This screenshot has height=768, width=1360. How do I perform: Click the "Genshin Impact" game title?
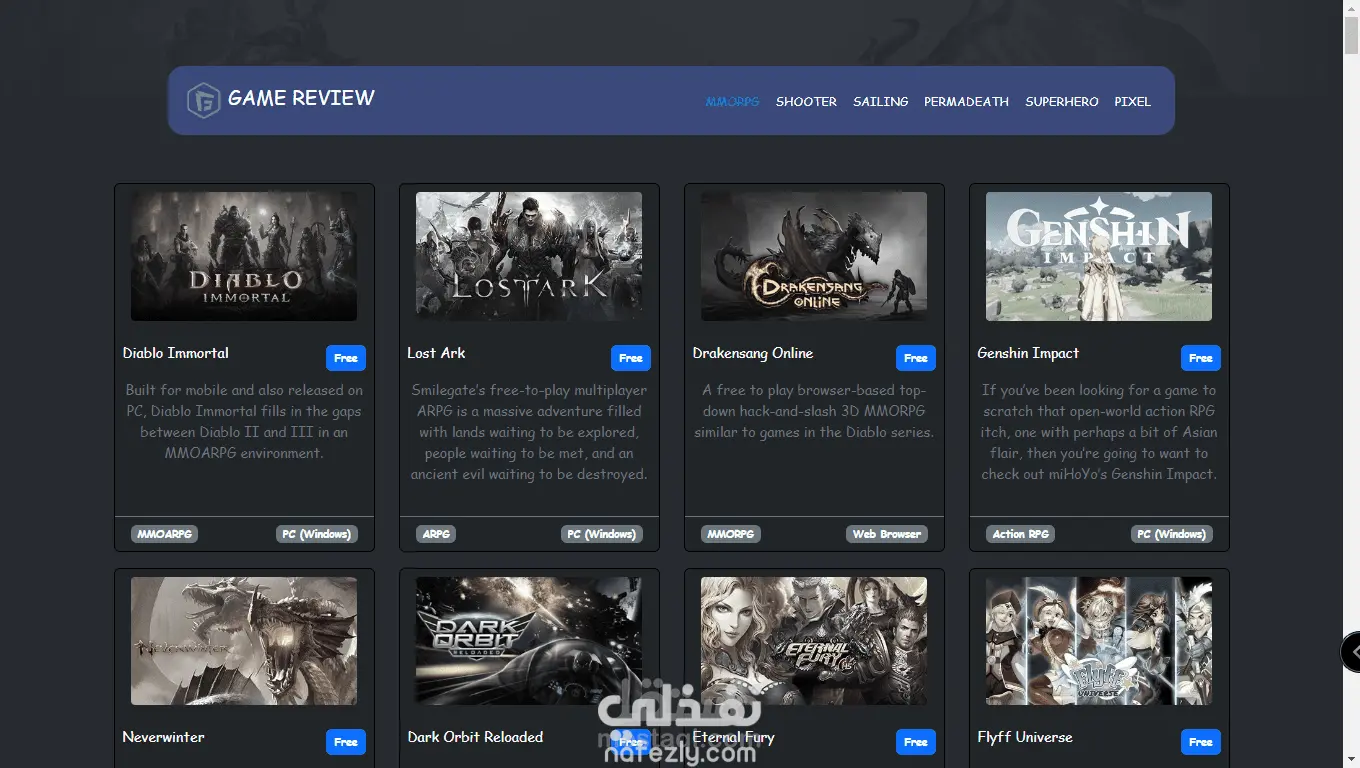click(1028, 353)
